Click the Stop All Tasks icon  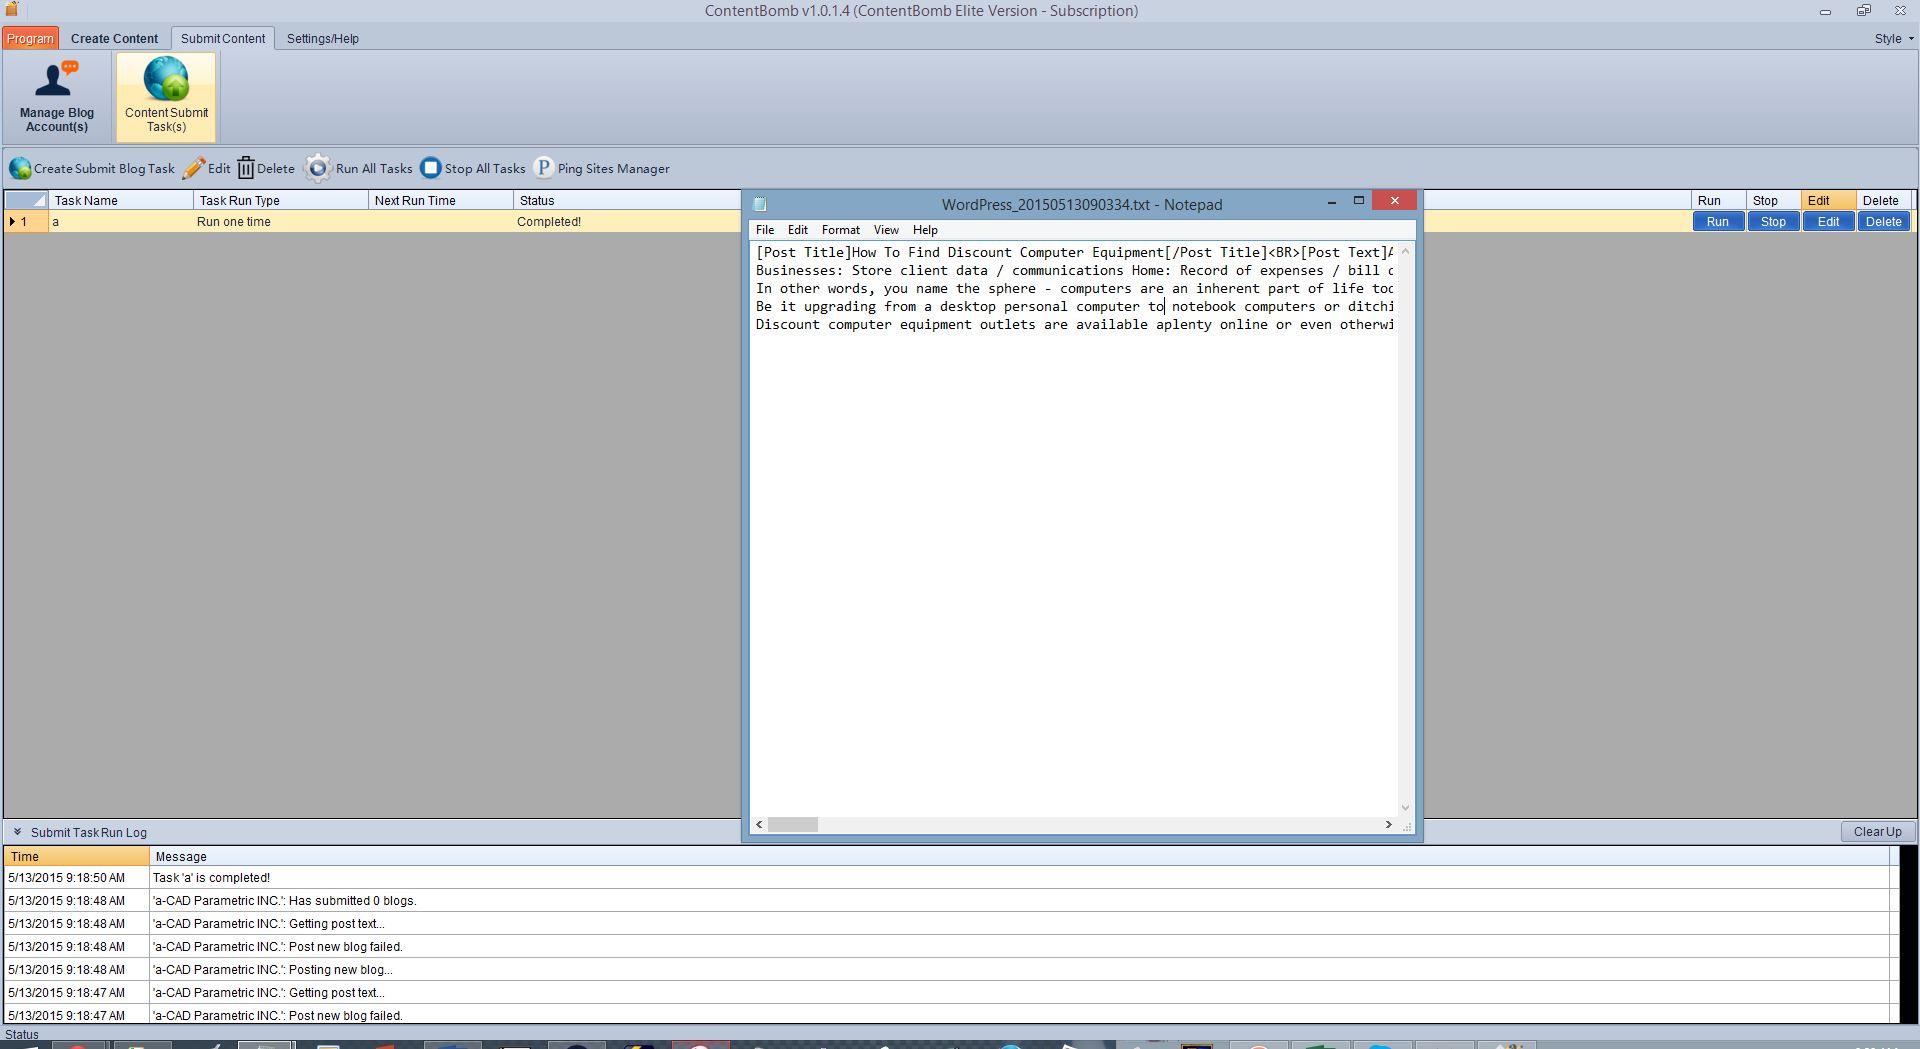point(431,168)
